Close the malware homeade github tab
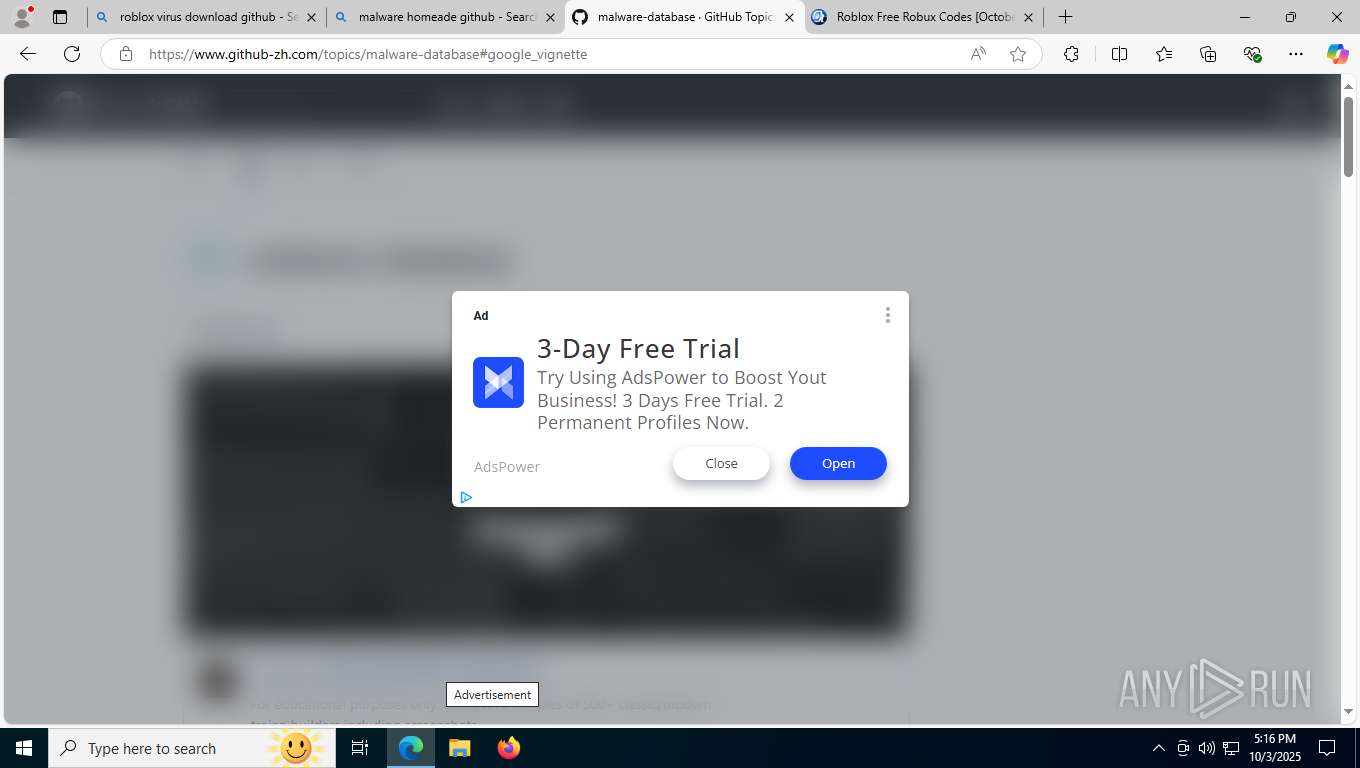Screen dimensions: 1360x768 (x=550, y=17)
